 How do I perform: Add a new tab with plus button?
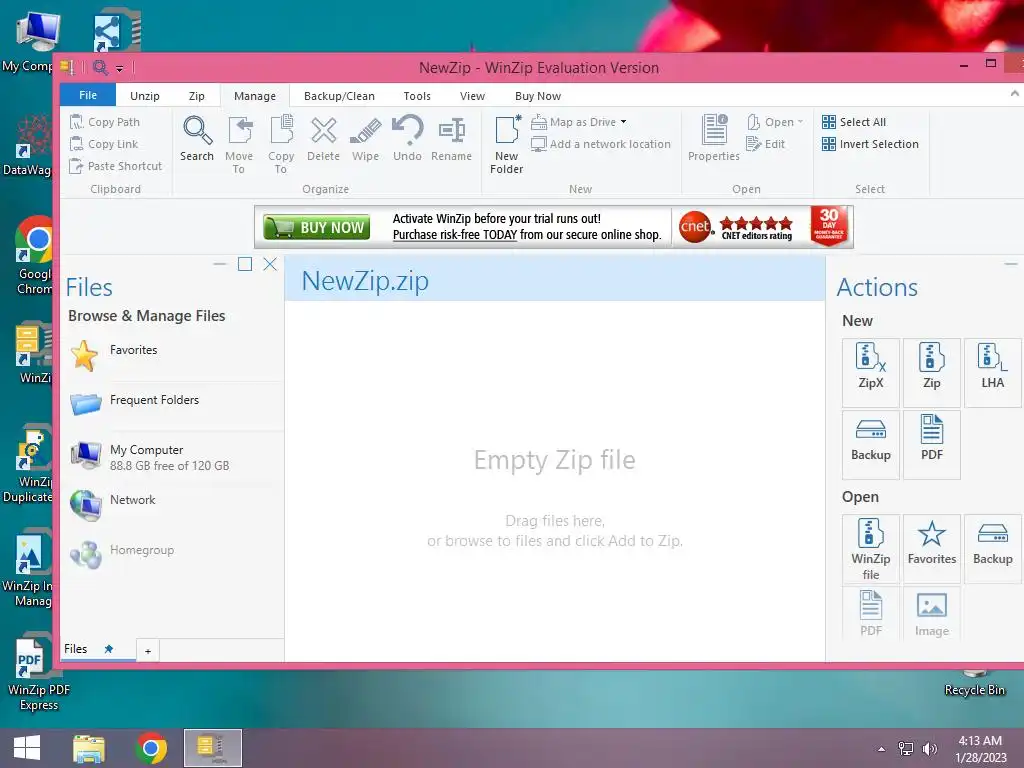click(148, 651)
